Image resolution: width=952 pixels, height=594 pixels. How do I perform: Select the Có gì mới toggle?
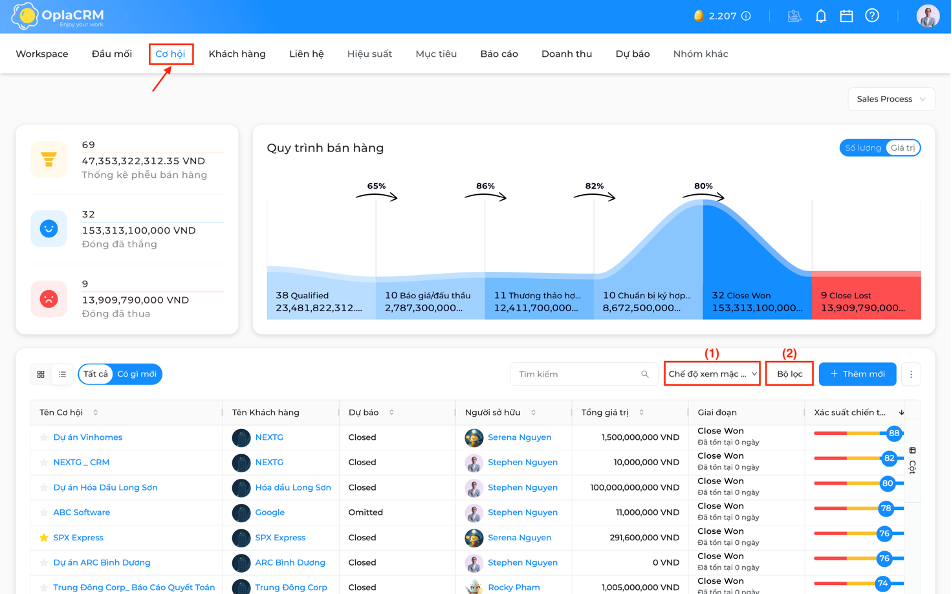tap(137, 374)
